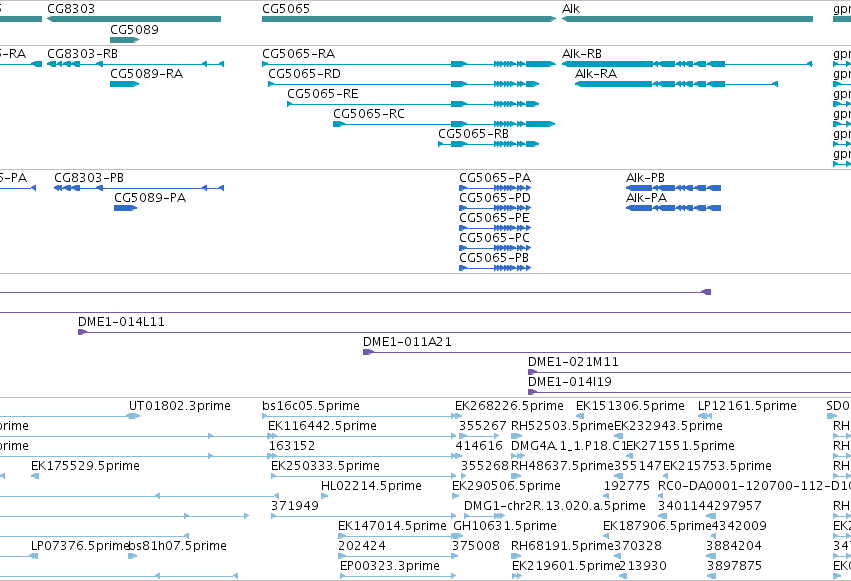Screen dimensions: 851x581
Task: Open EST EP00323.3prime
Action: point(390,566)
